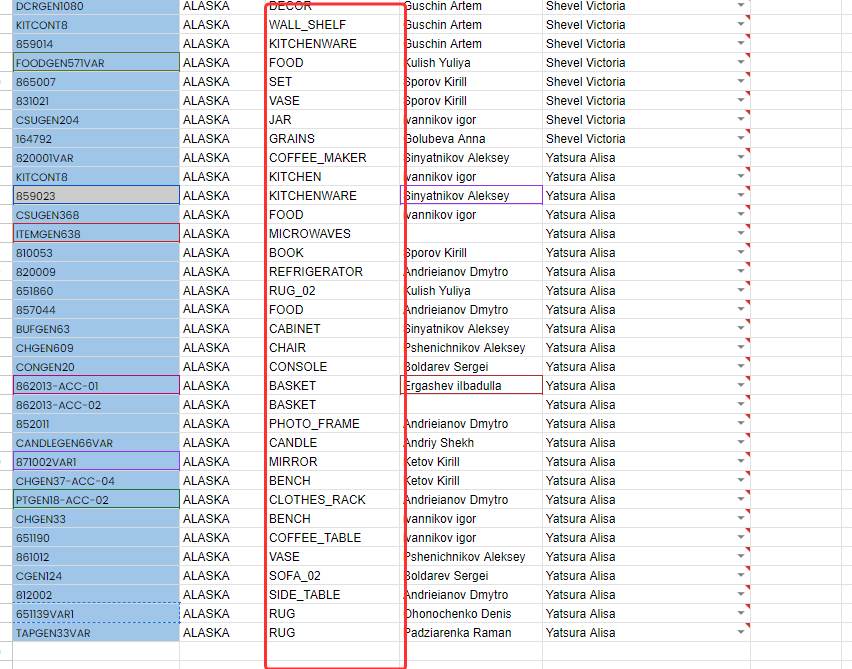Screen dimensions: 852x669
Task: Expand the dropdown in the CONGEN20 row
Action: (x=741, y=366)
